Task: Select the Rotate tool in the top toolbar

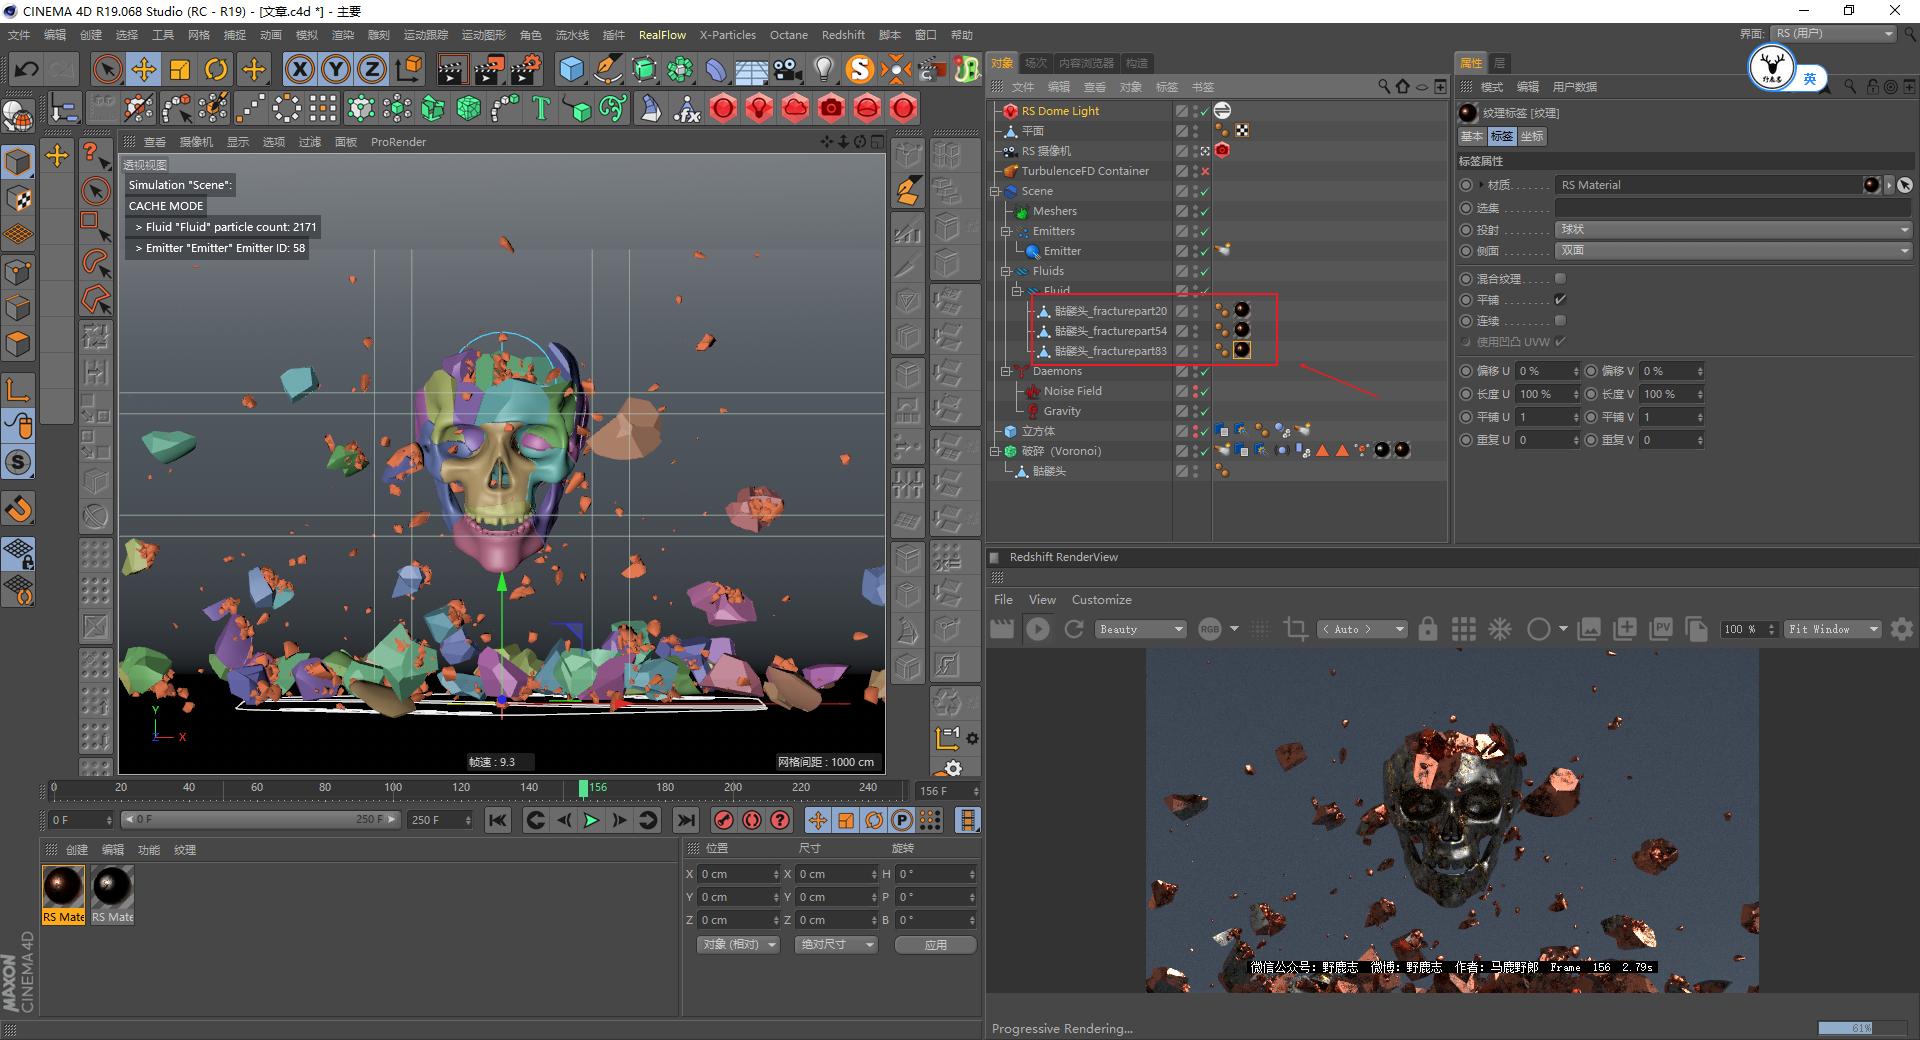Action: coord(217,69)
